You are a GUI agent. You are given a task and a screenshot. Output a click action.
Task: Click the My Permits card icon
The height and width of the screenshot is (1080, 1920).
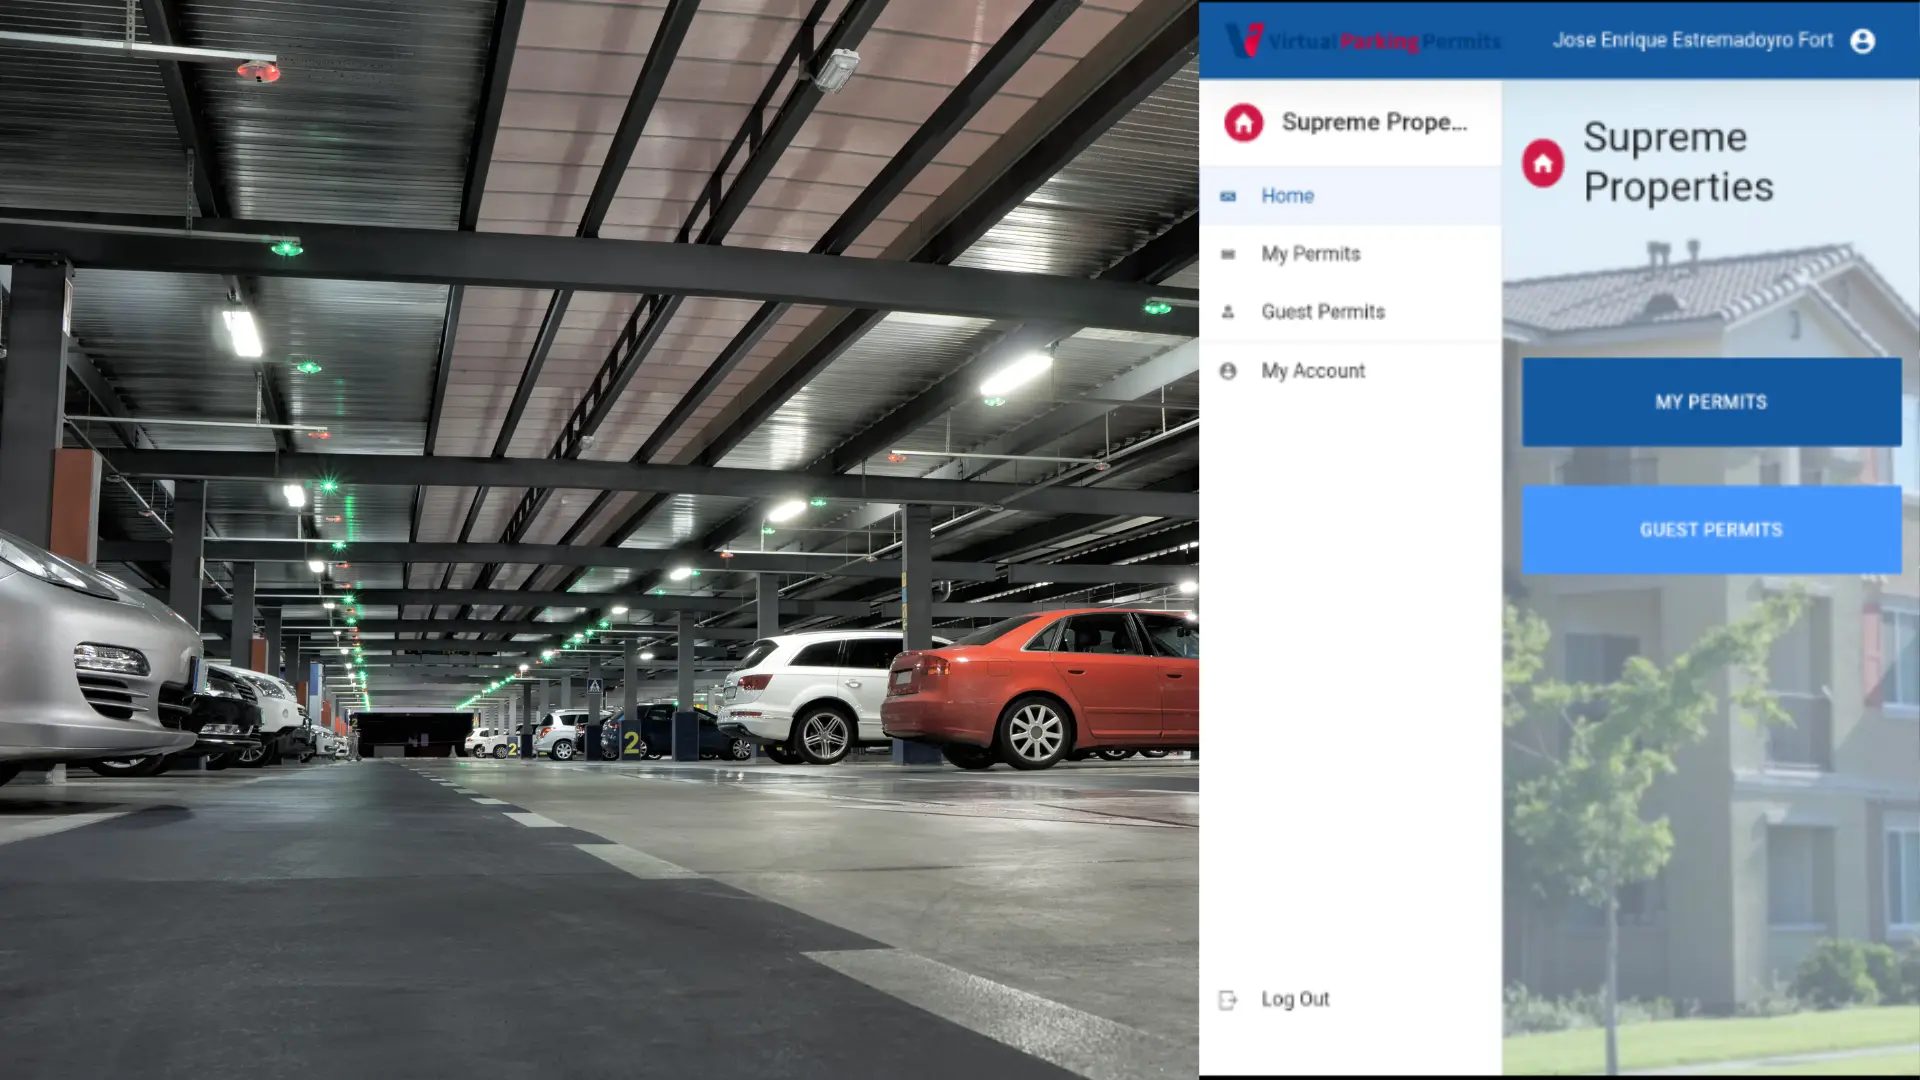click(x=1228, y=253)
